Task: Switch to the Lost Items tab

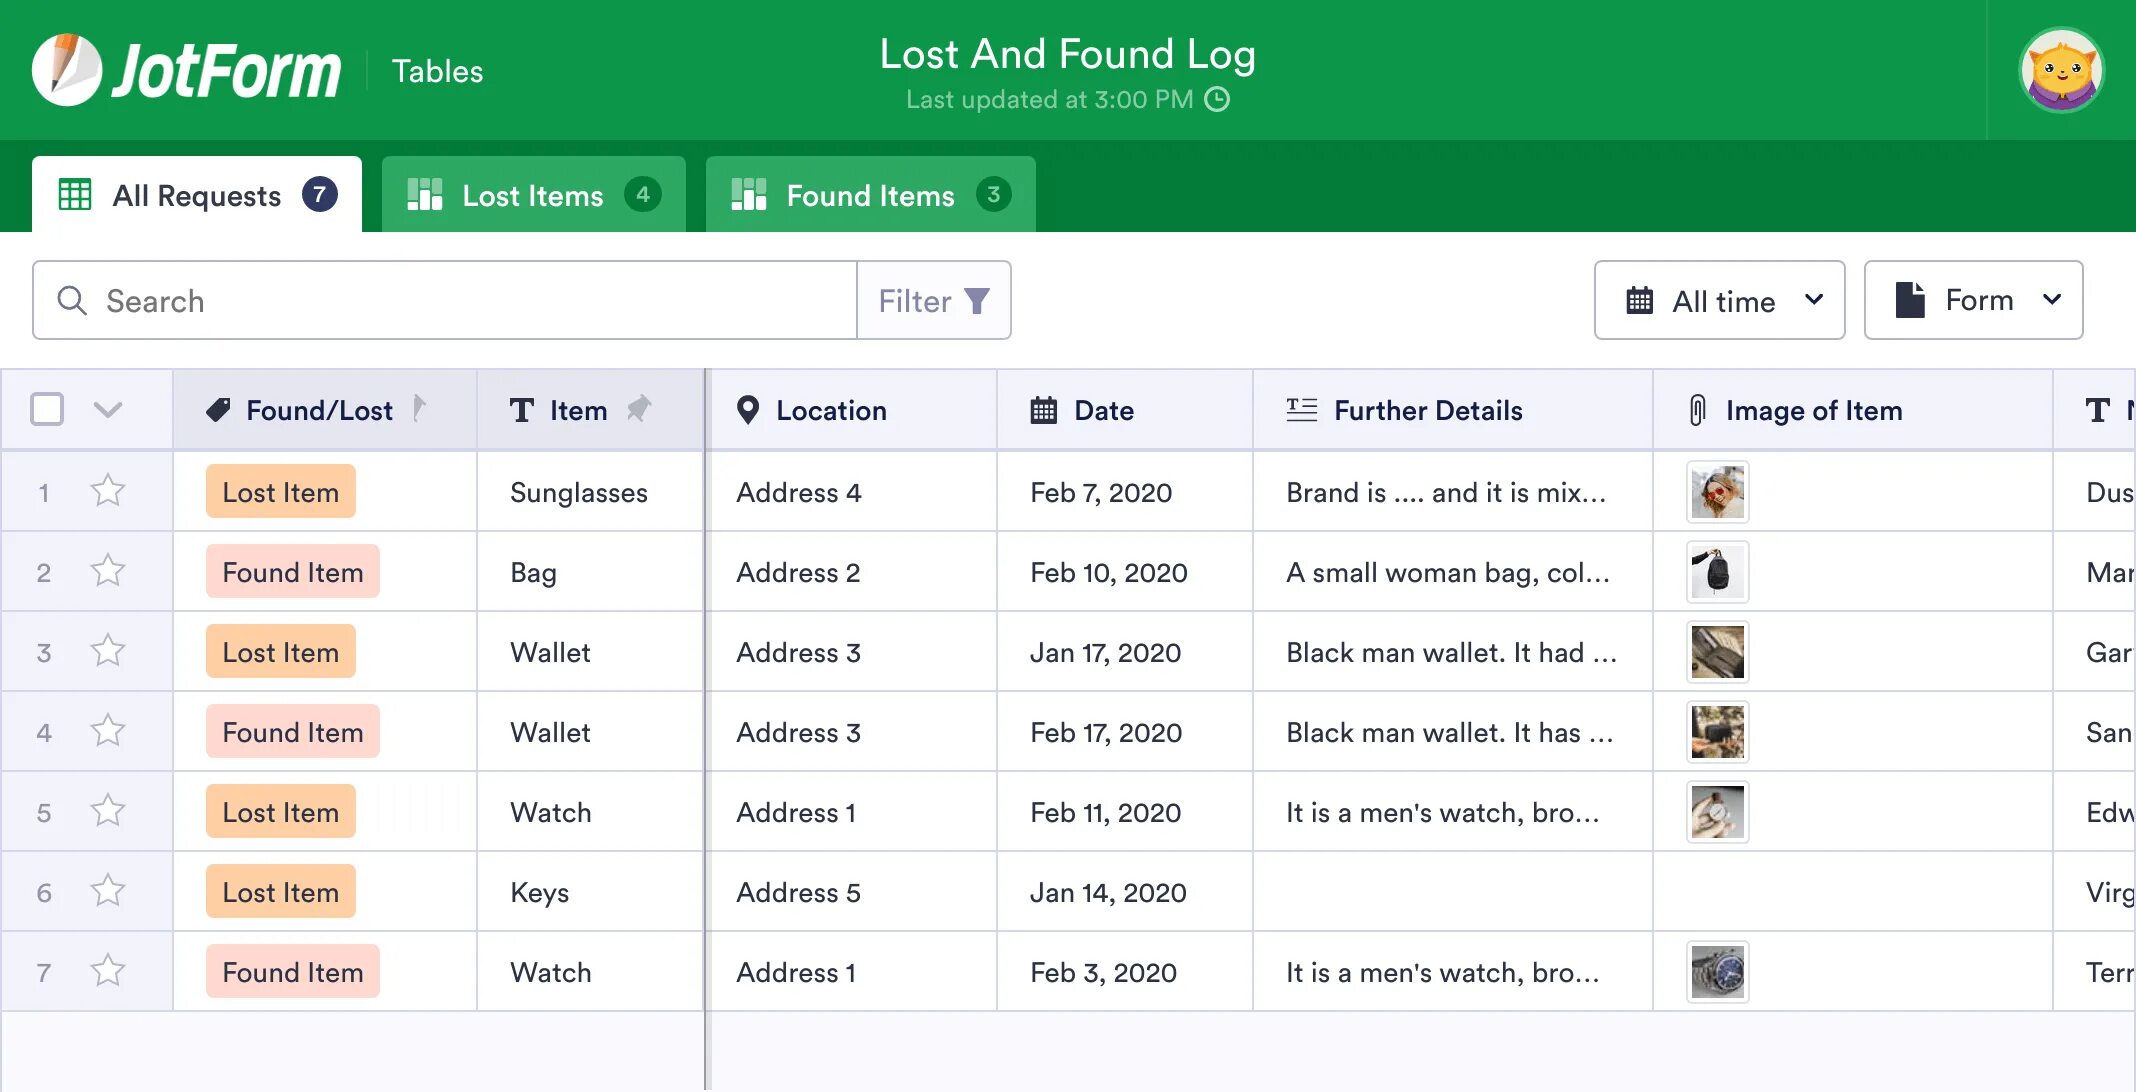Action: click(x=533, y=195)
